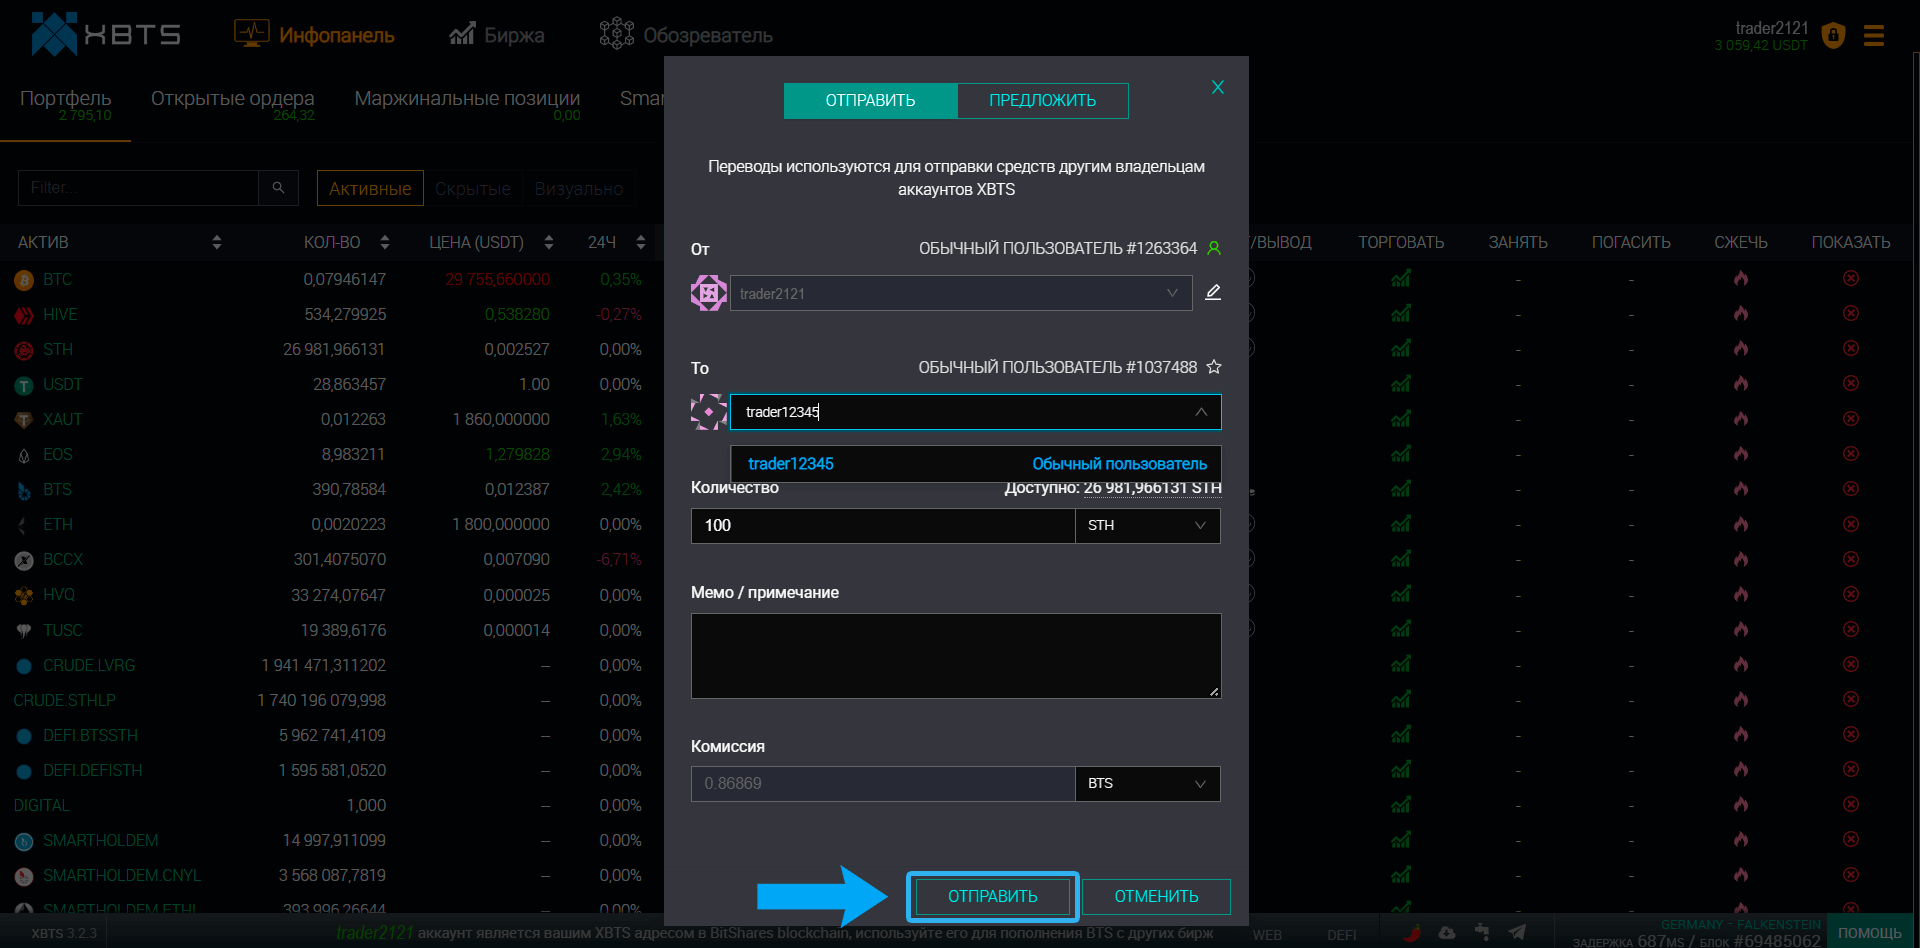1920x948 pixels.
Task: Click the chili pepper icon in footer
Action: pyautogui.click(x=1412, y=933)
